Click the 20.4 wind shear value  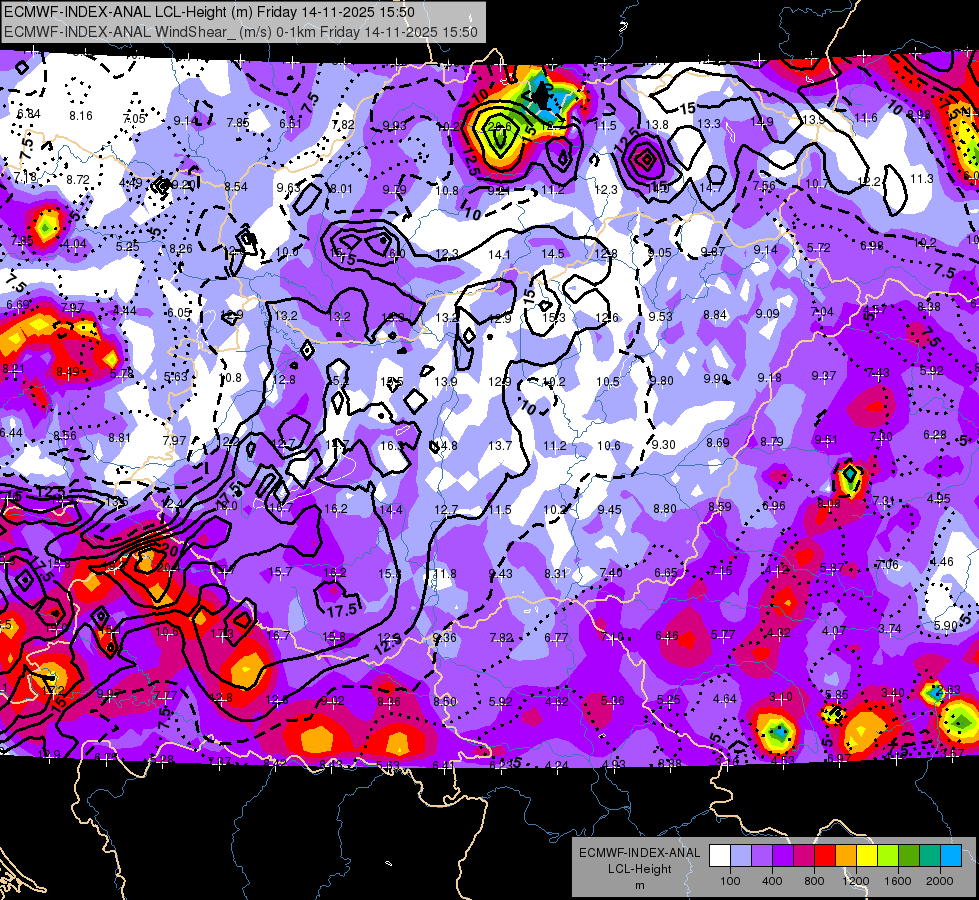click(169, 567)
